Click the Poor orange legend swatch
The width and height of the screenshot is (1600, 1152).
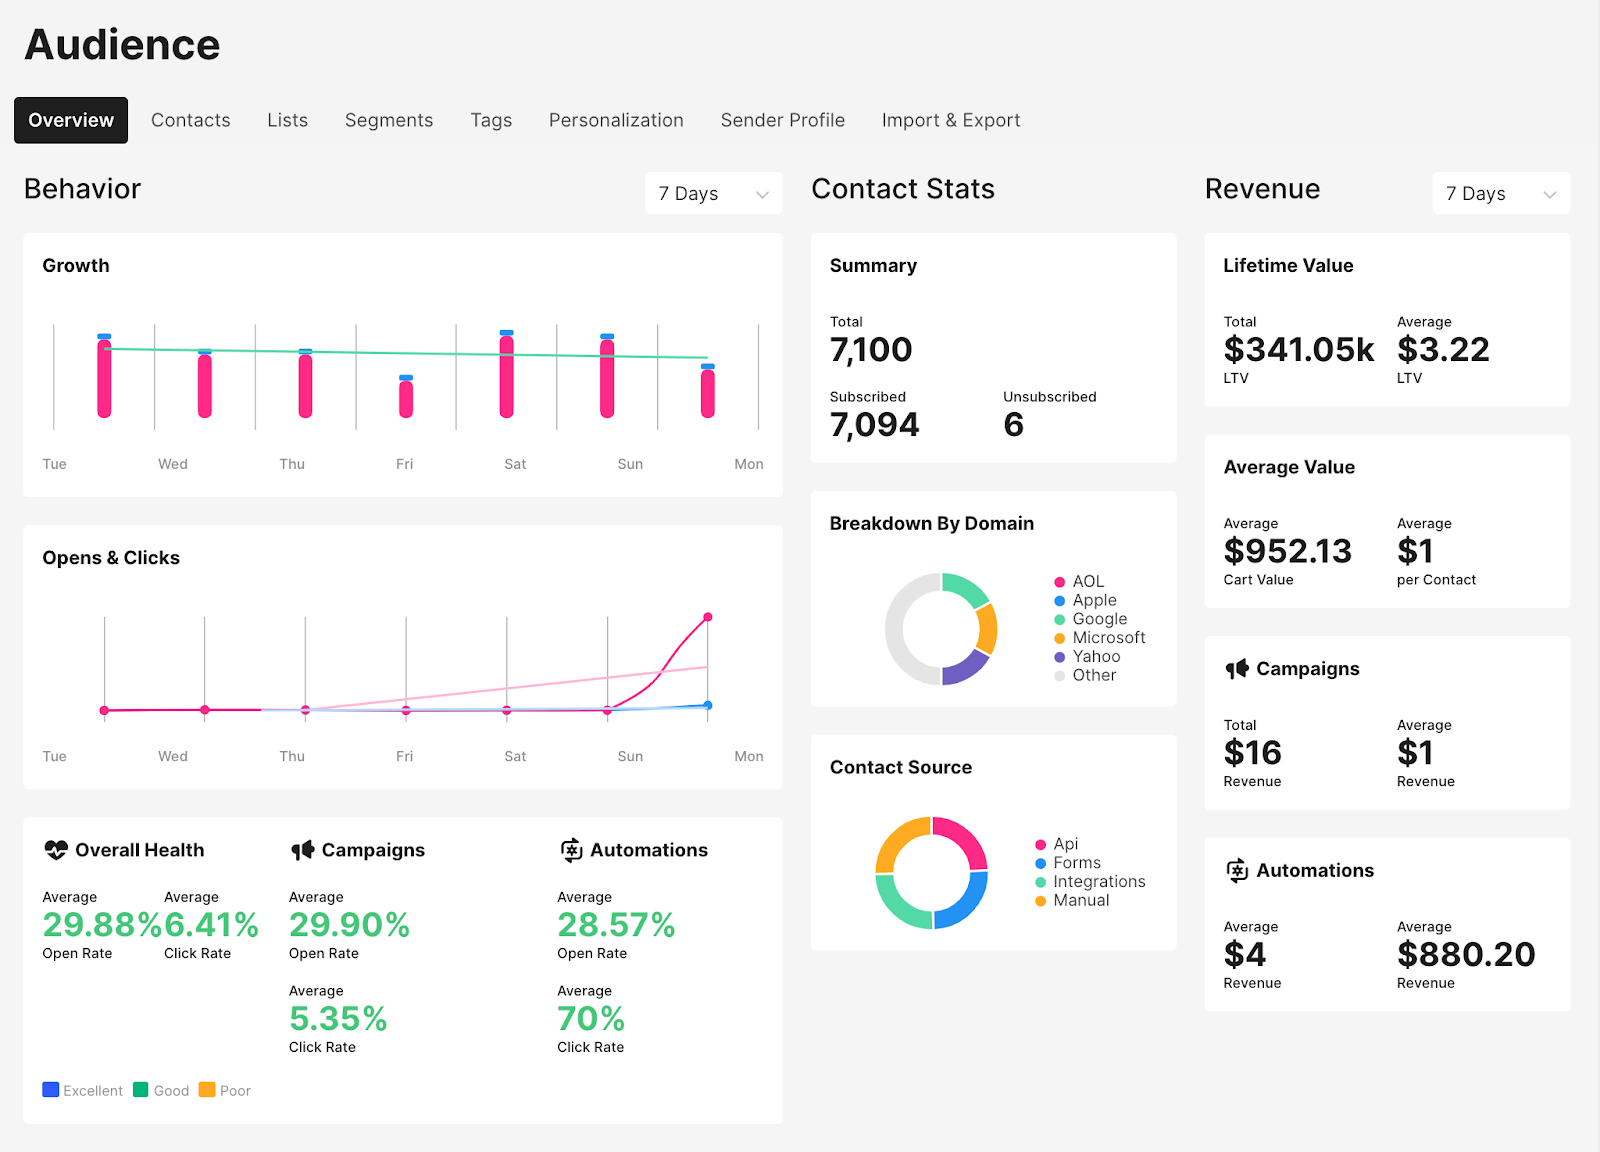(207, 1090)
